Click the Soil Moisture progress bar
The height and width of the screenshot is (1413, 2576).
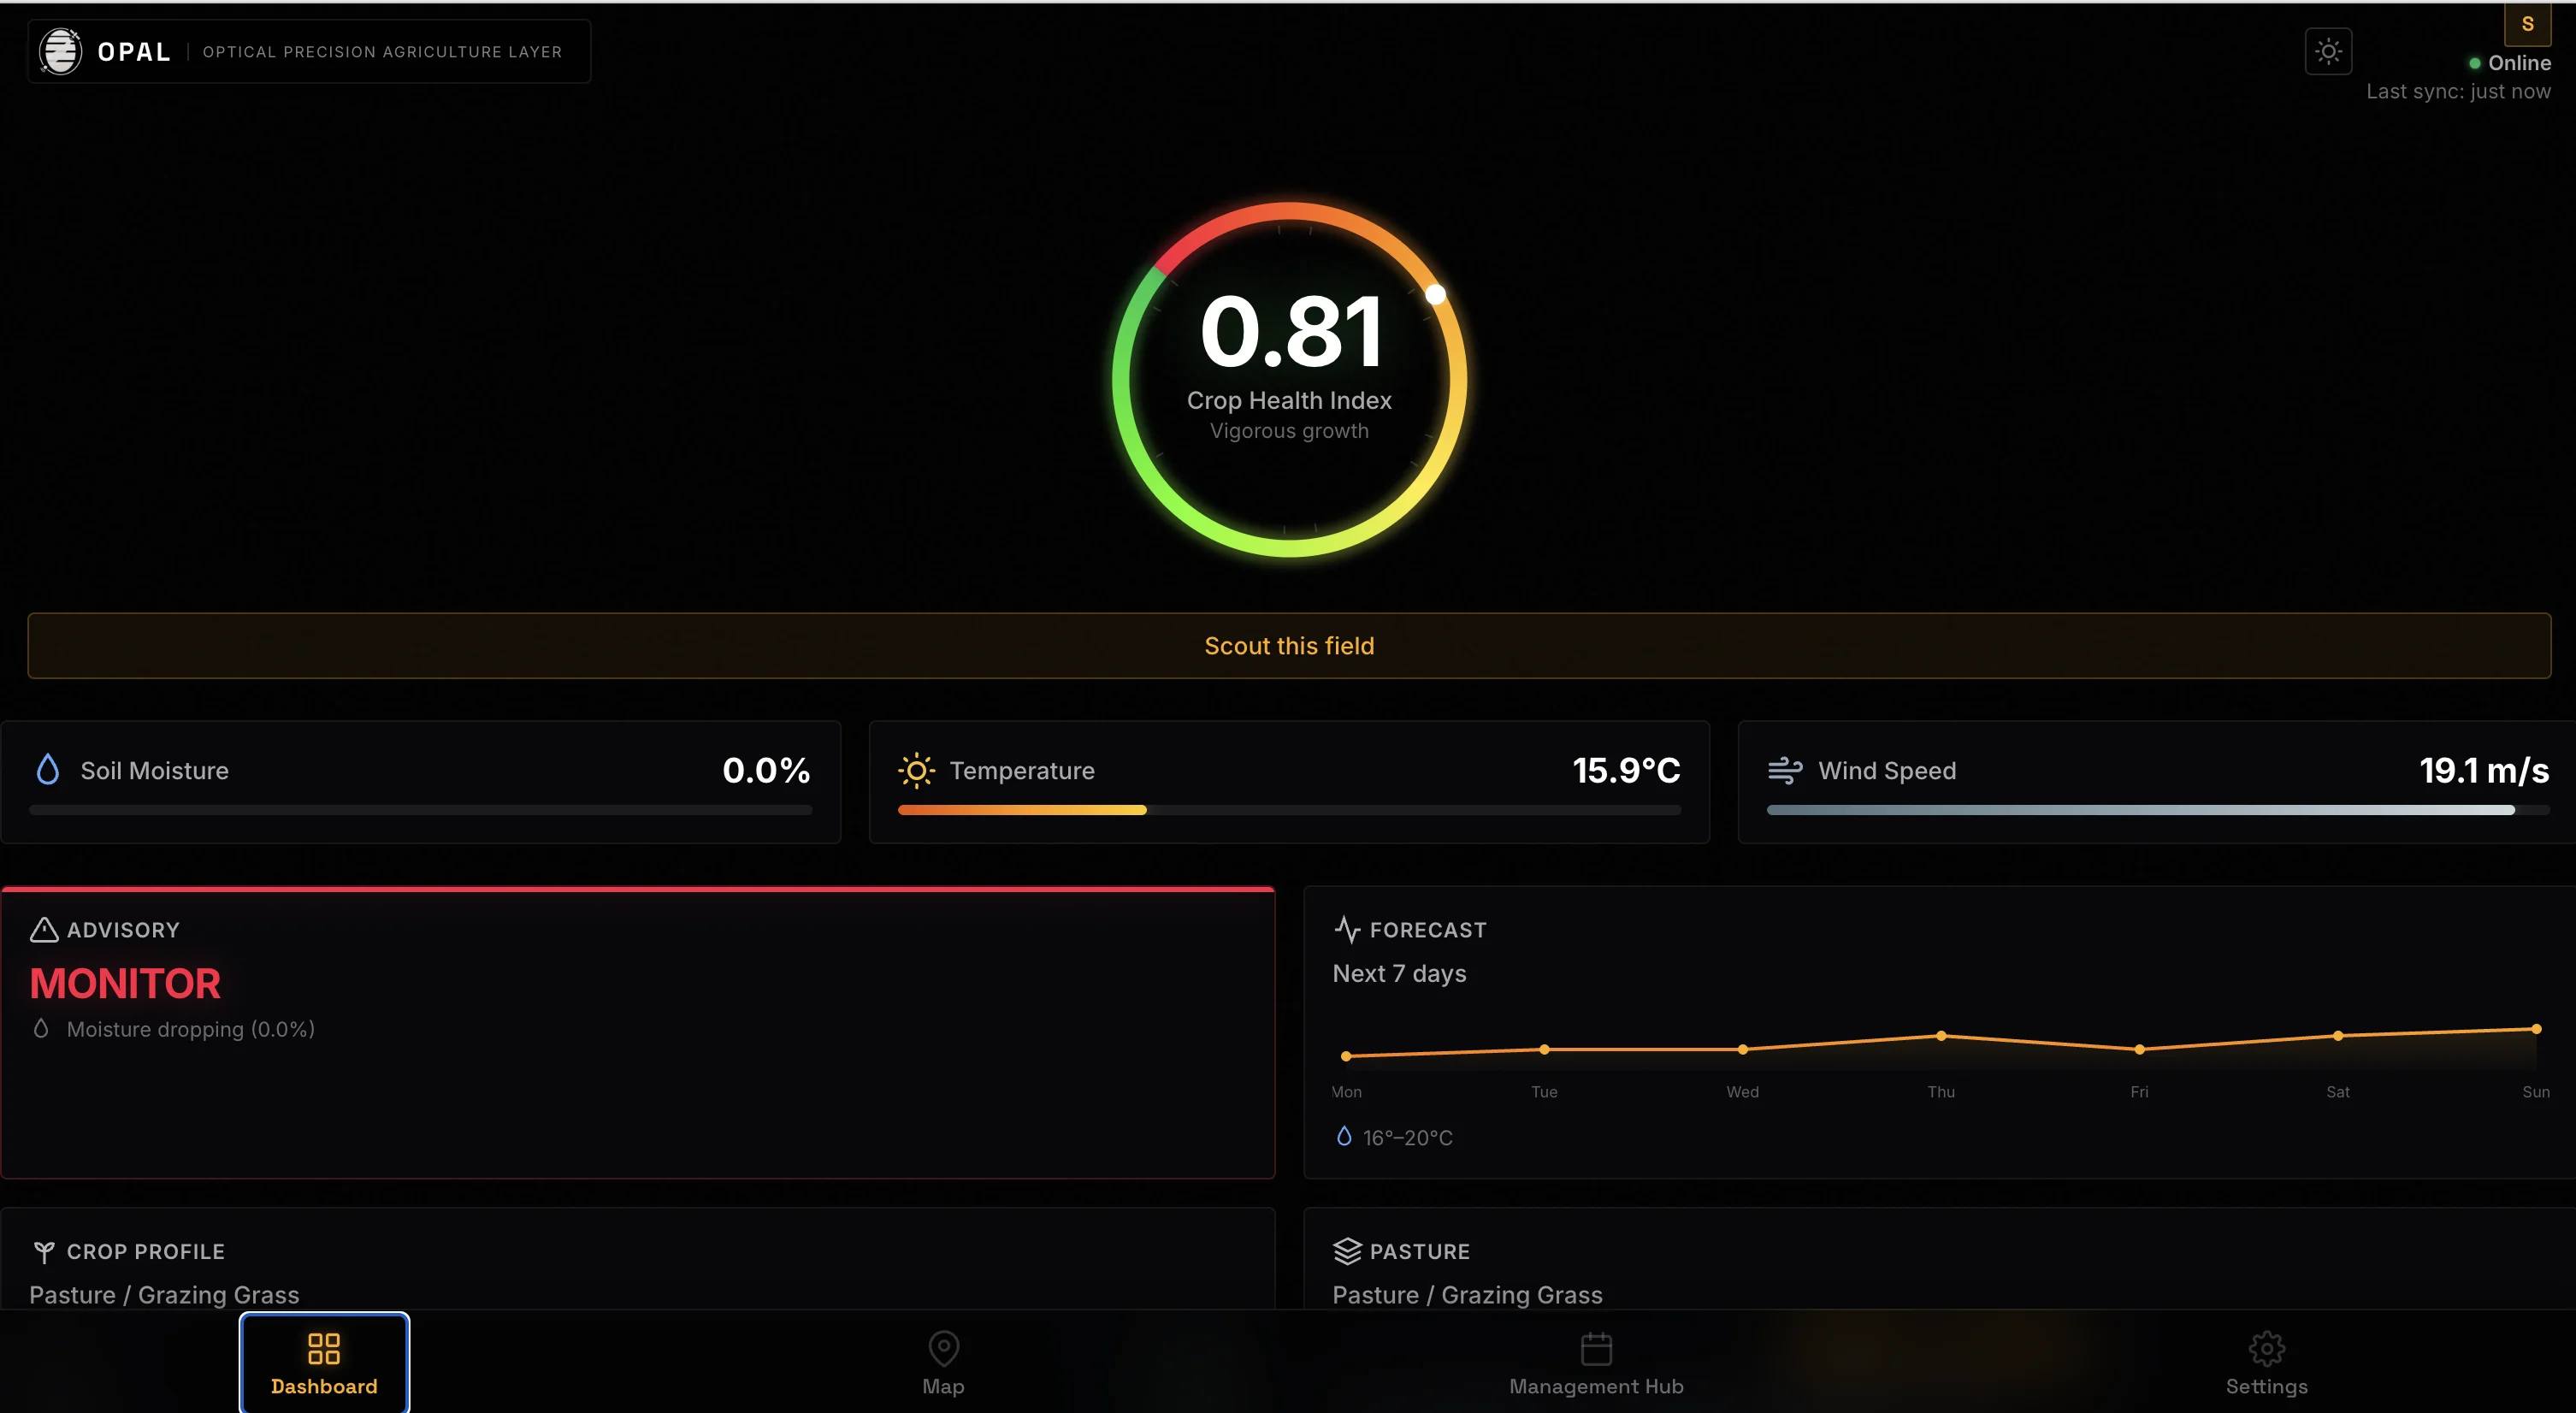pos(420,810)
